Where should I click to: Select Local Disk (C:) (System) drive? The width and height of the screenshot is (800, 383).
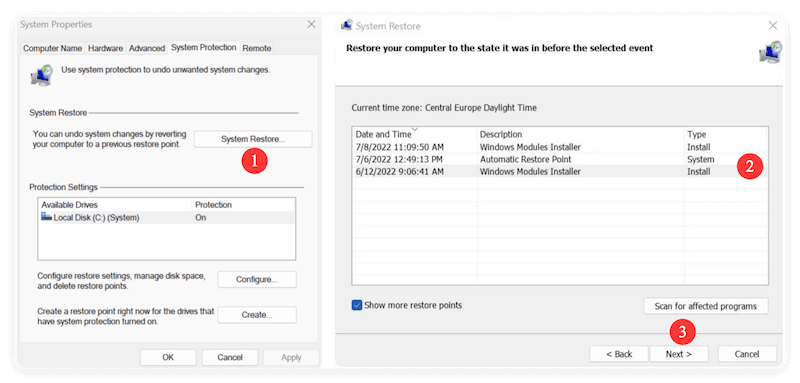pyautogui.click(x=167, y=218)
